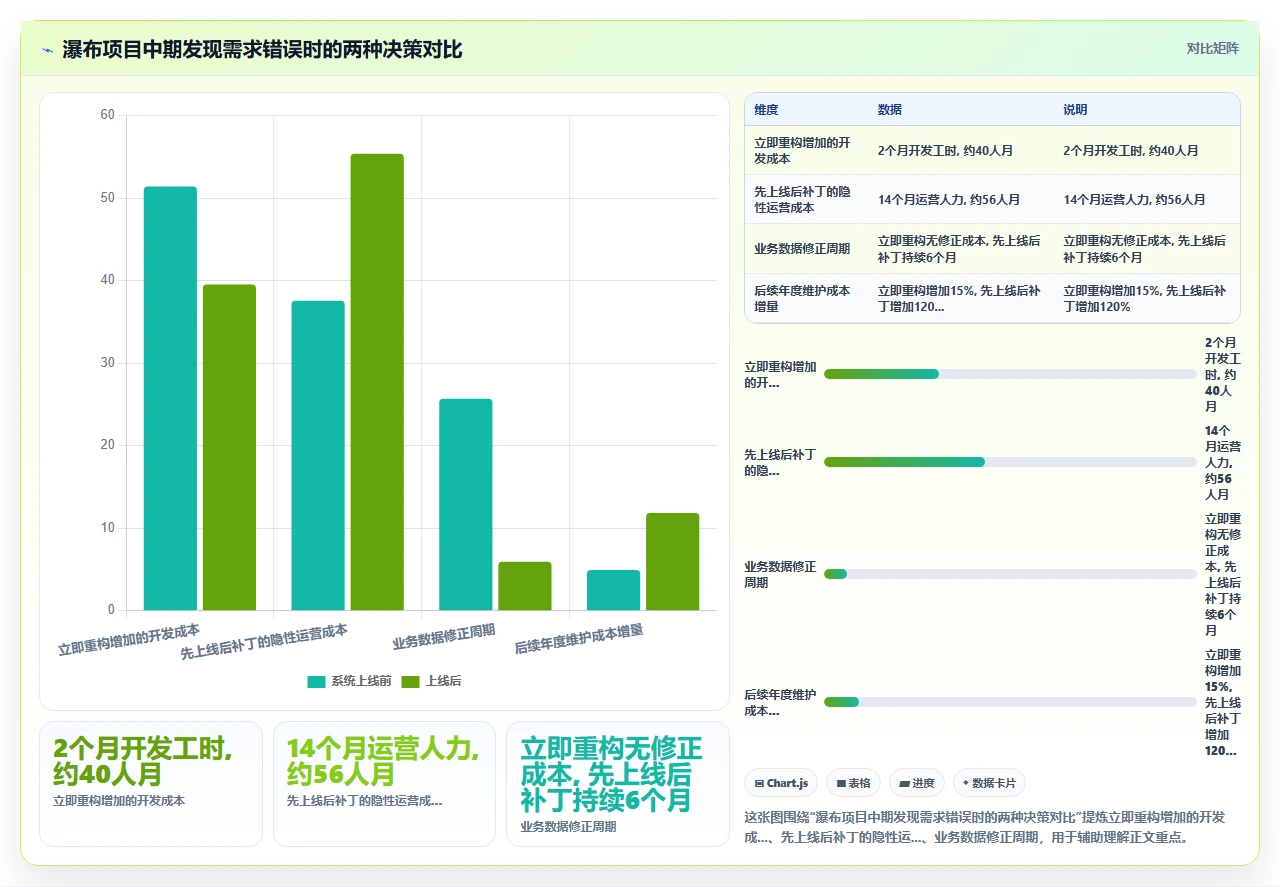The image size is (1280, 887).
Task: Click the bar icon in 进度 chip
Action: tap(904, 783)
